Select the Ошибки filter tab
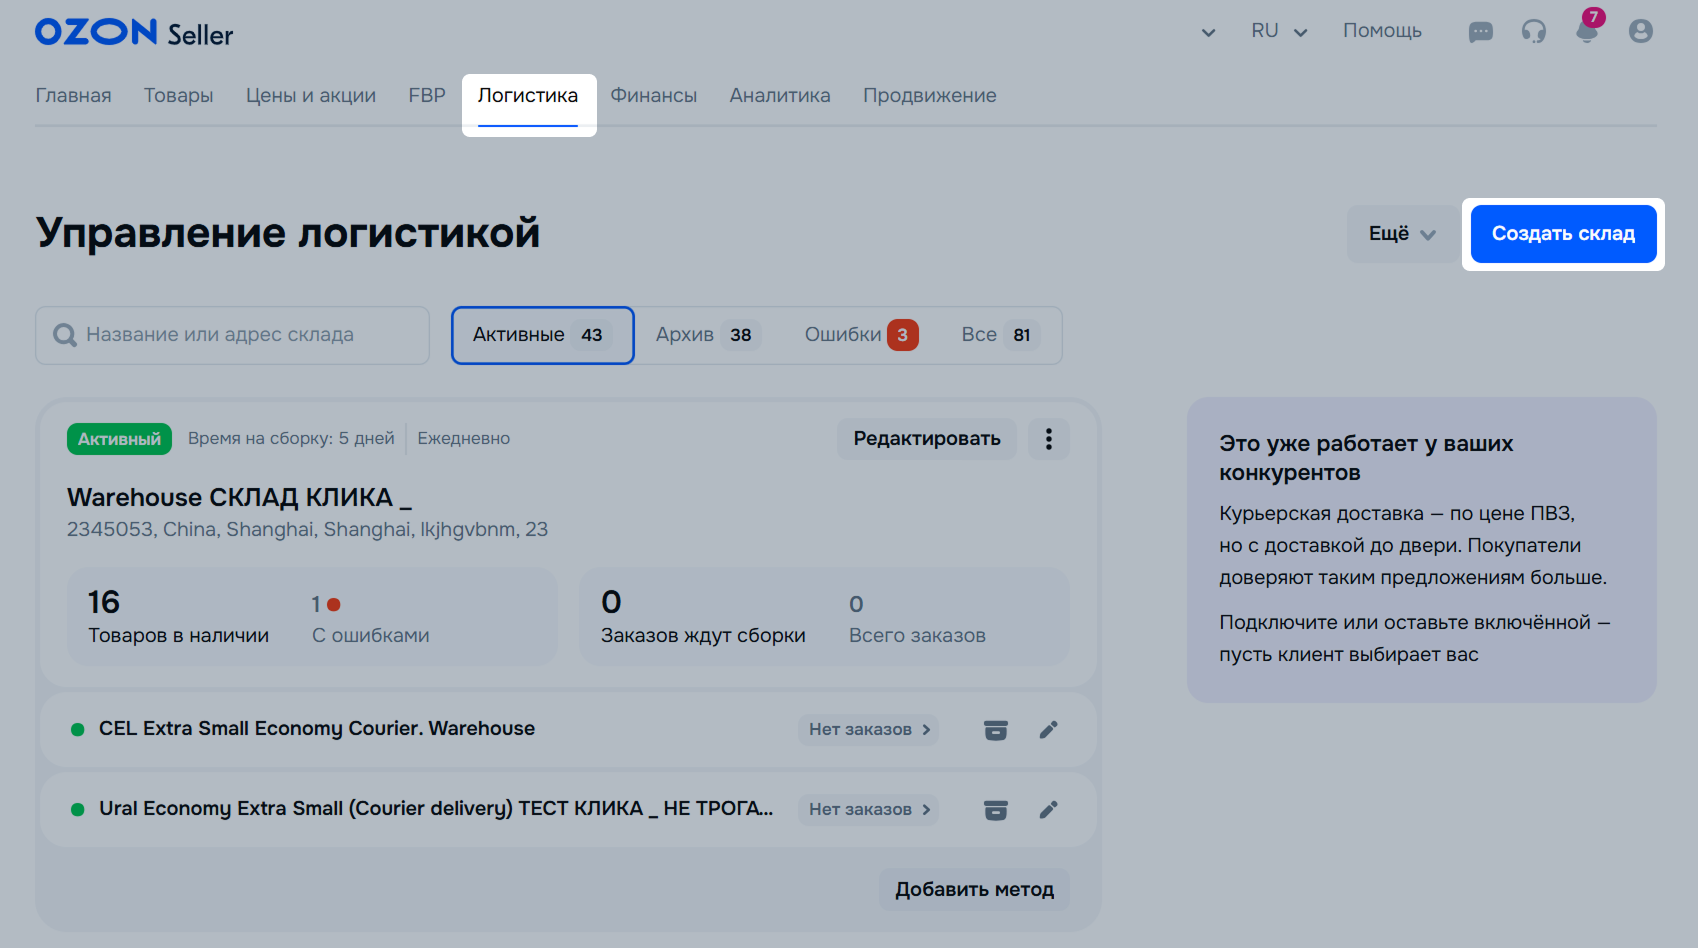Viewport: 1698px width, 948px height. tap(860, 335)
